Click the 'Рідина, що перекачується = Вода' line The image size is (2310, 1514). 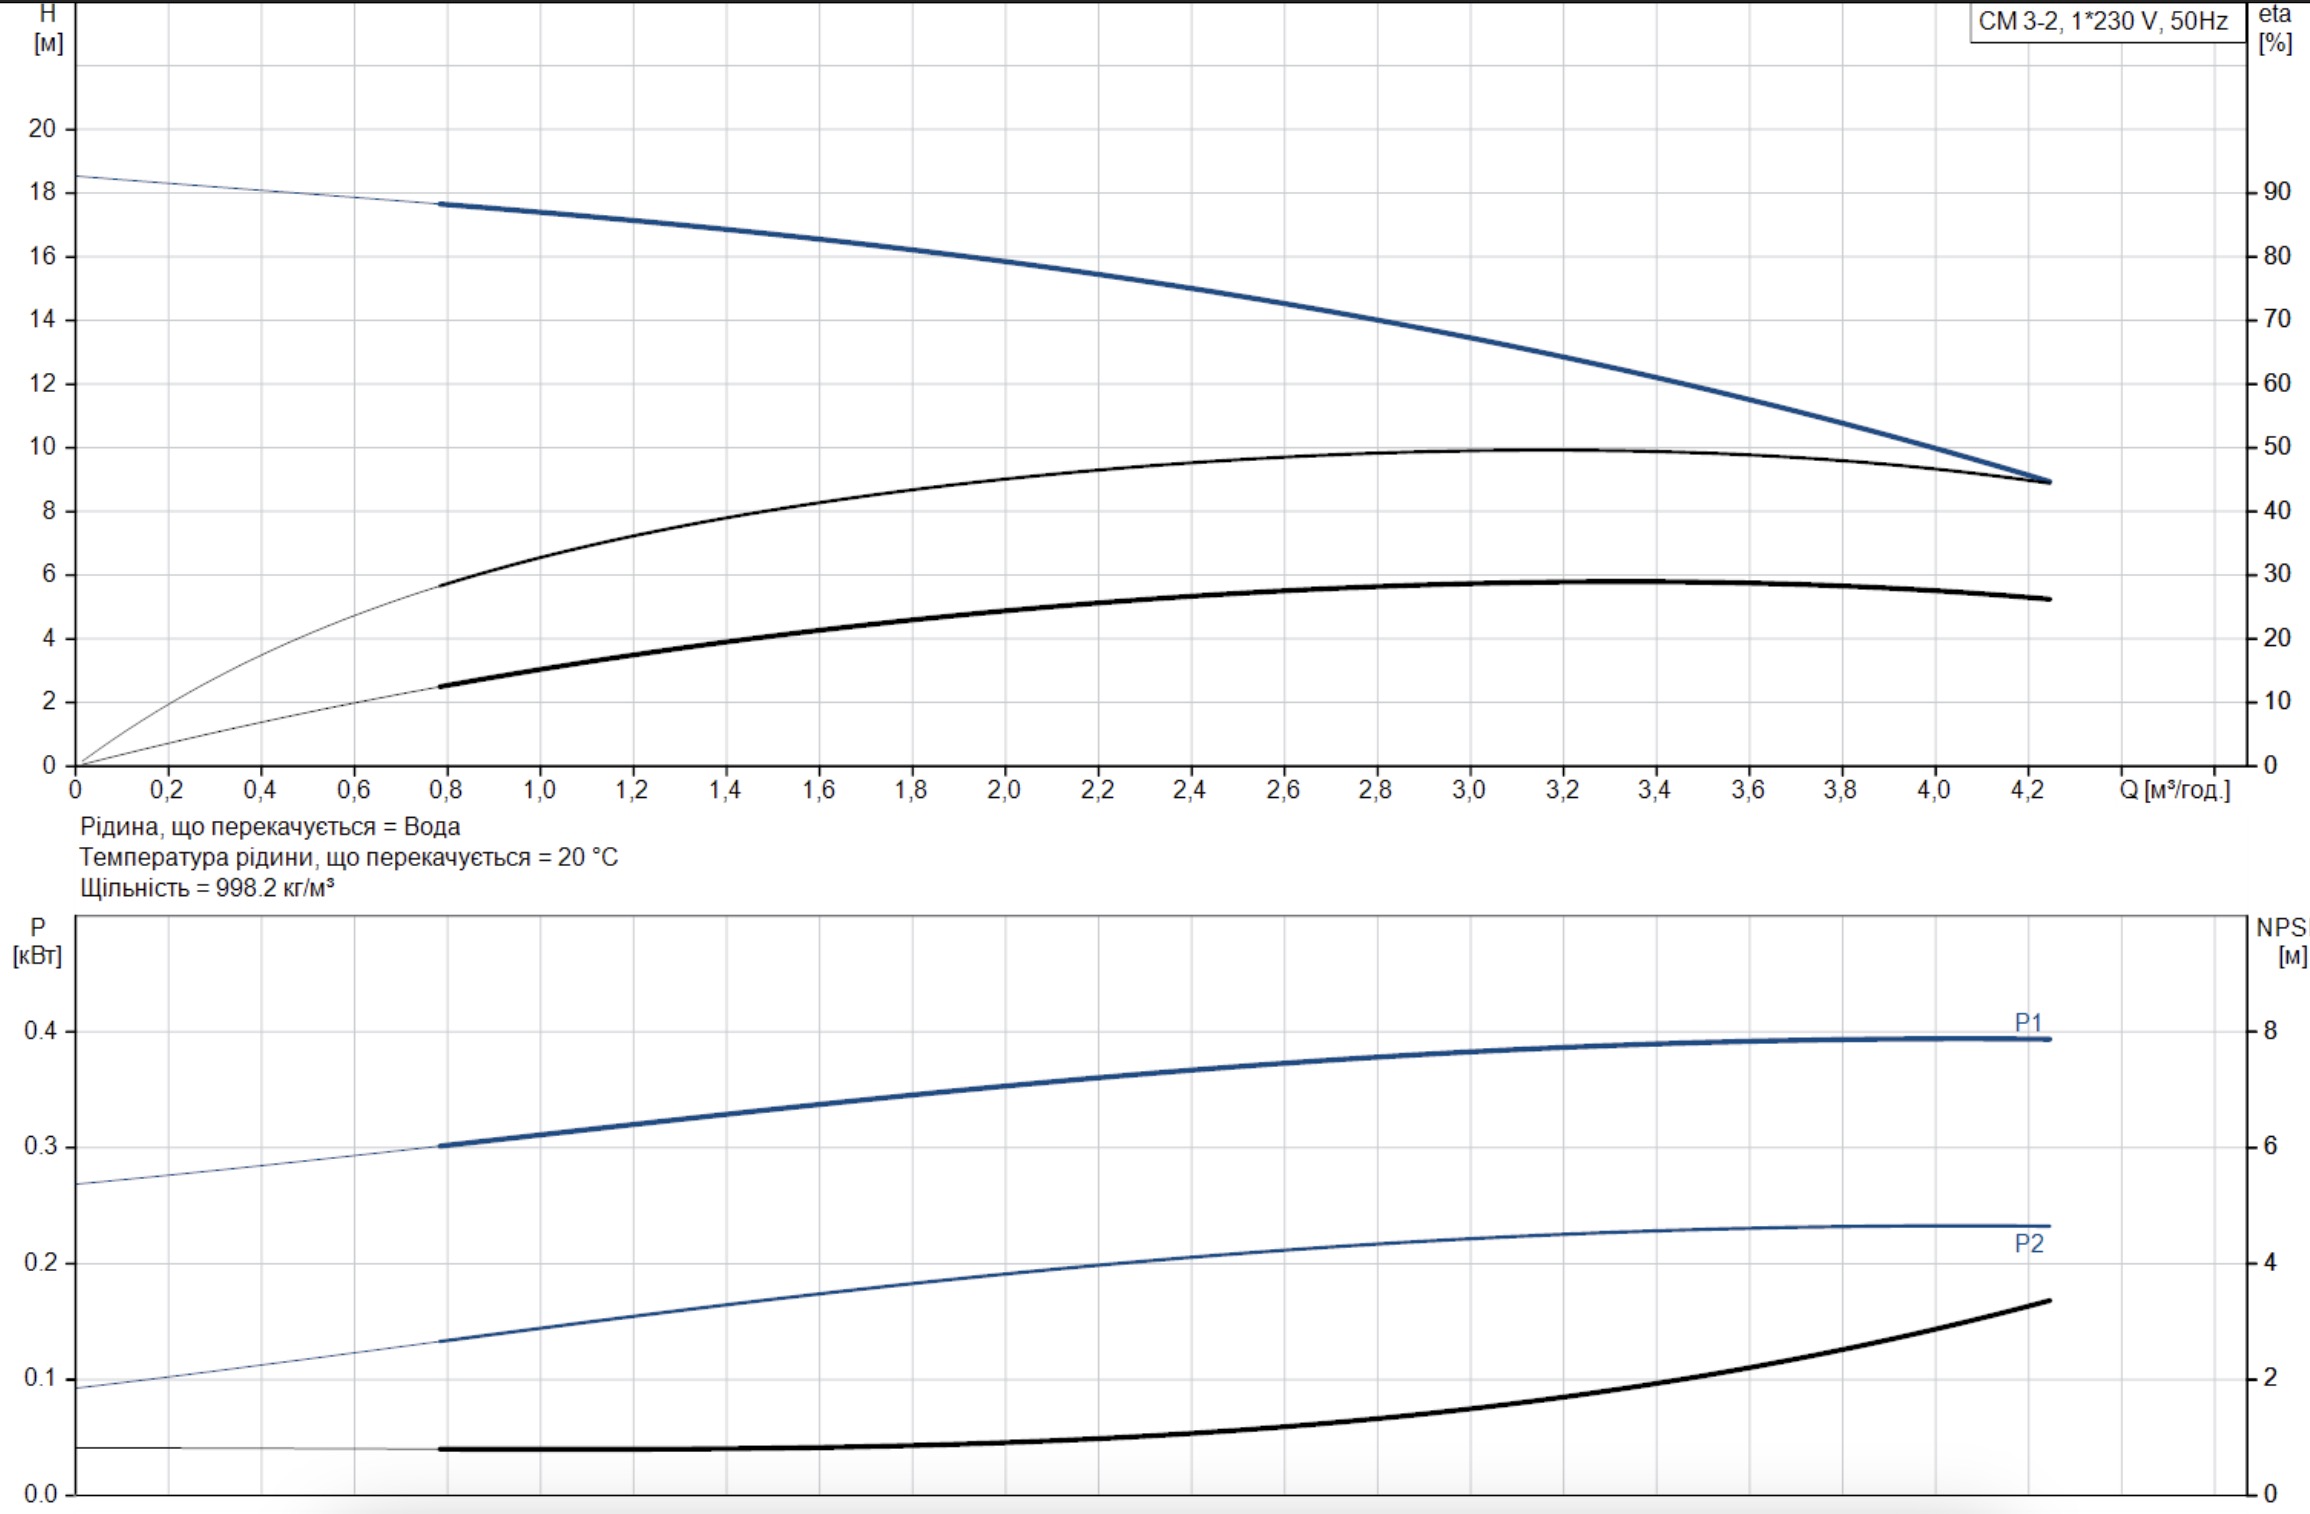point(270,827)
